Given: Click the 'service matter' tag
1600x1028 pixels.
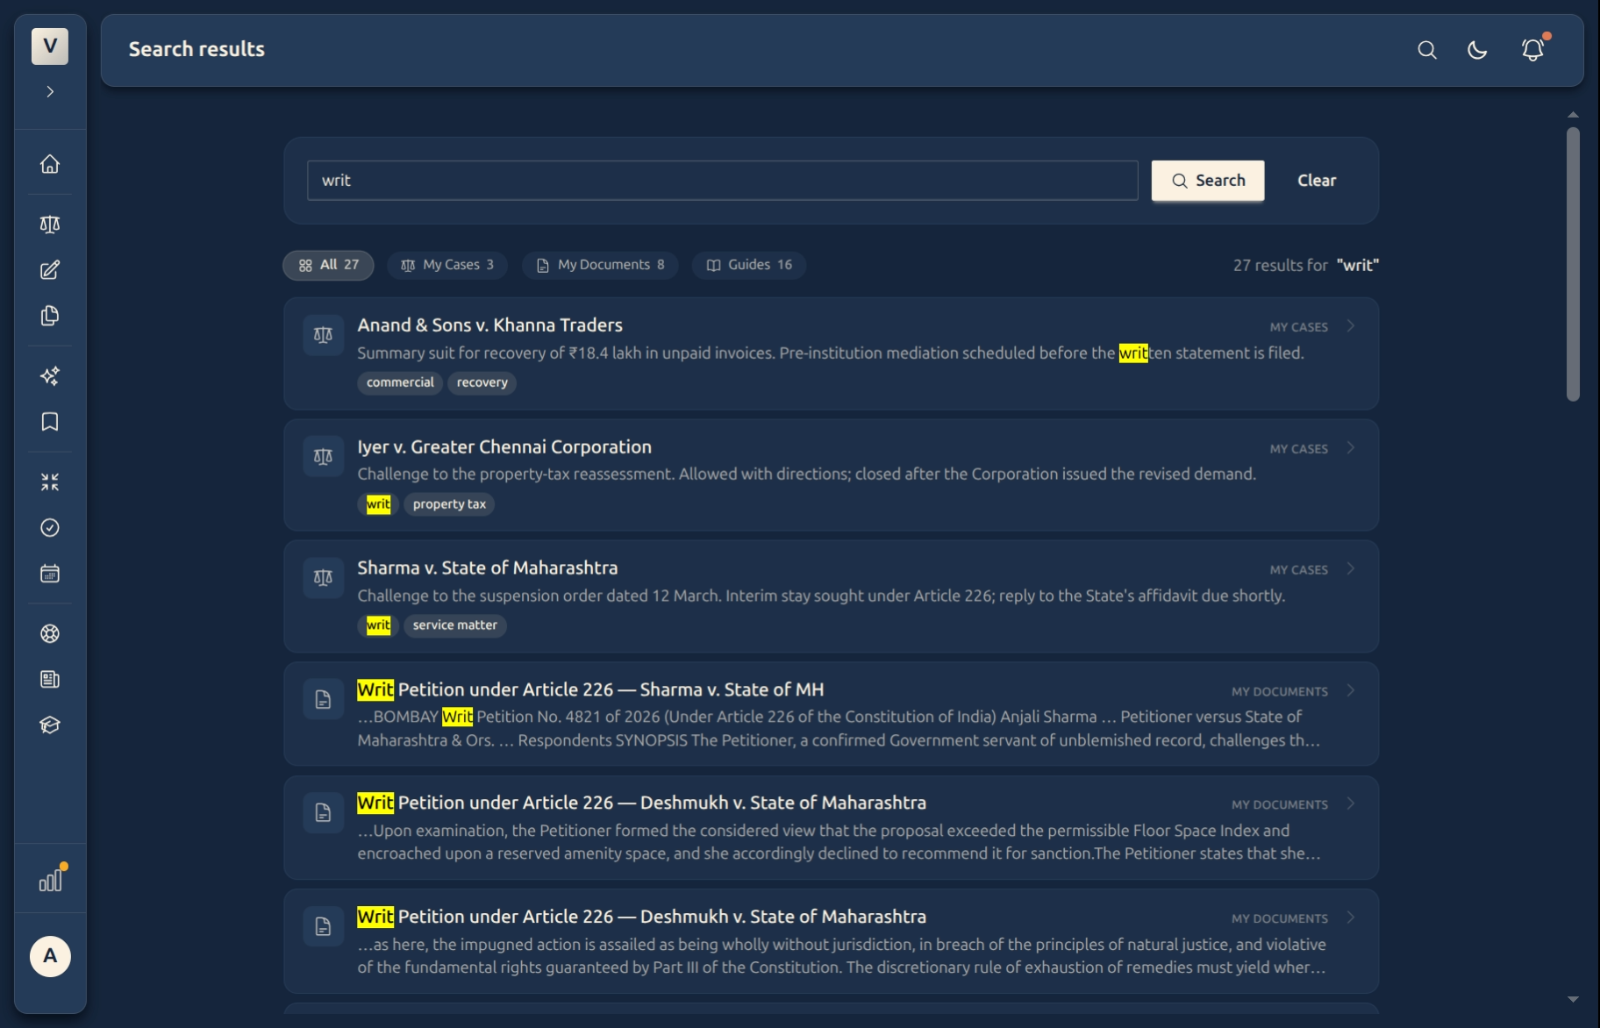Looking at the screenshot, I should 455,626.
